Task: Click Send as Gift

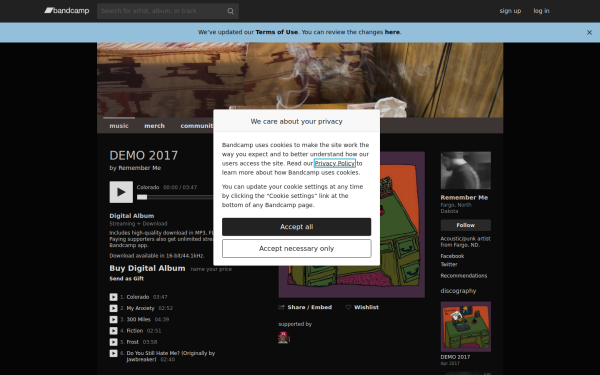Action: 127,279
